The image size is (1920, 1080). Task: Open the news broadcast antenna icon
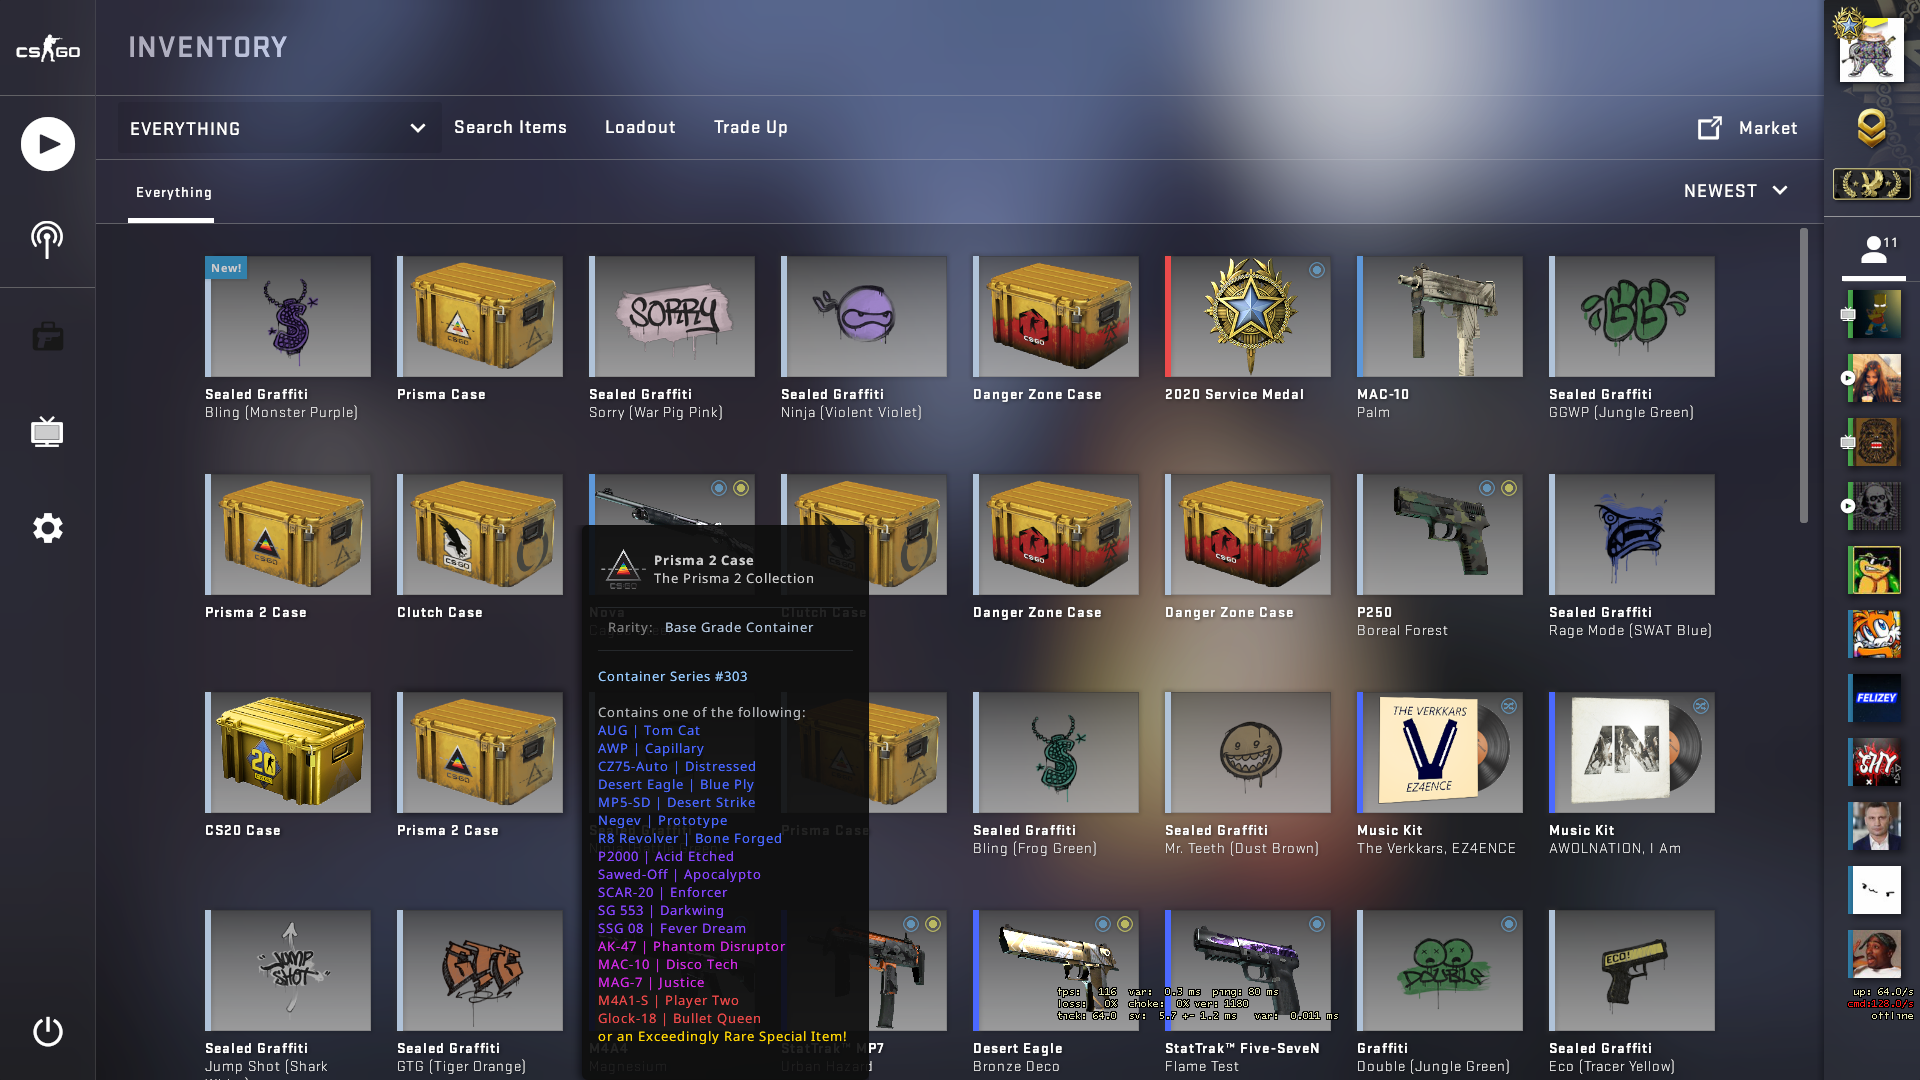(47, 240)
